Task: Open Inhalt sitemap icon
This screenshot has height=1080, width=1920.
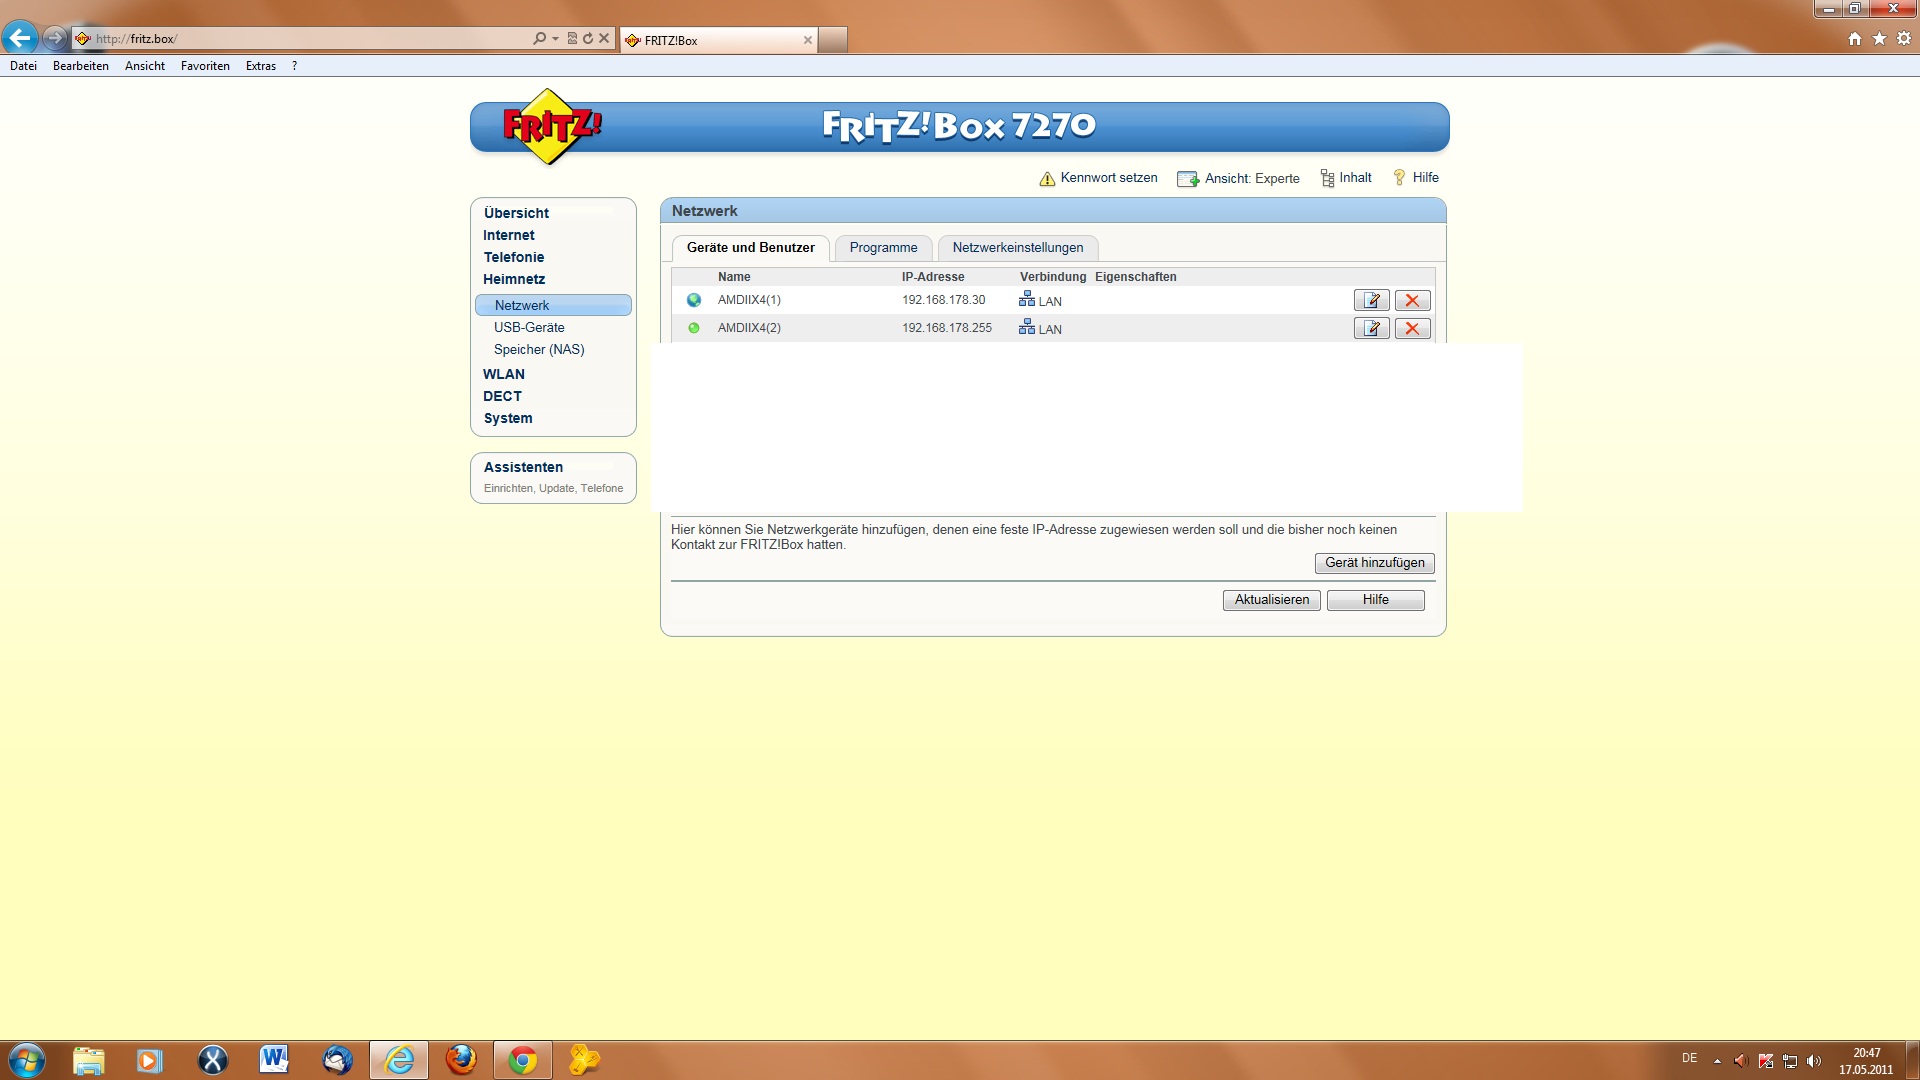Action: 1327,178
